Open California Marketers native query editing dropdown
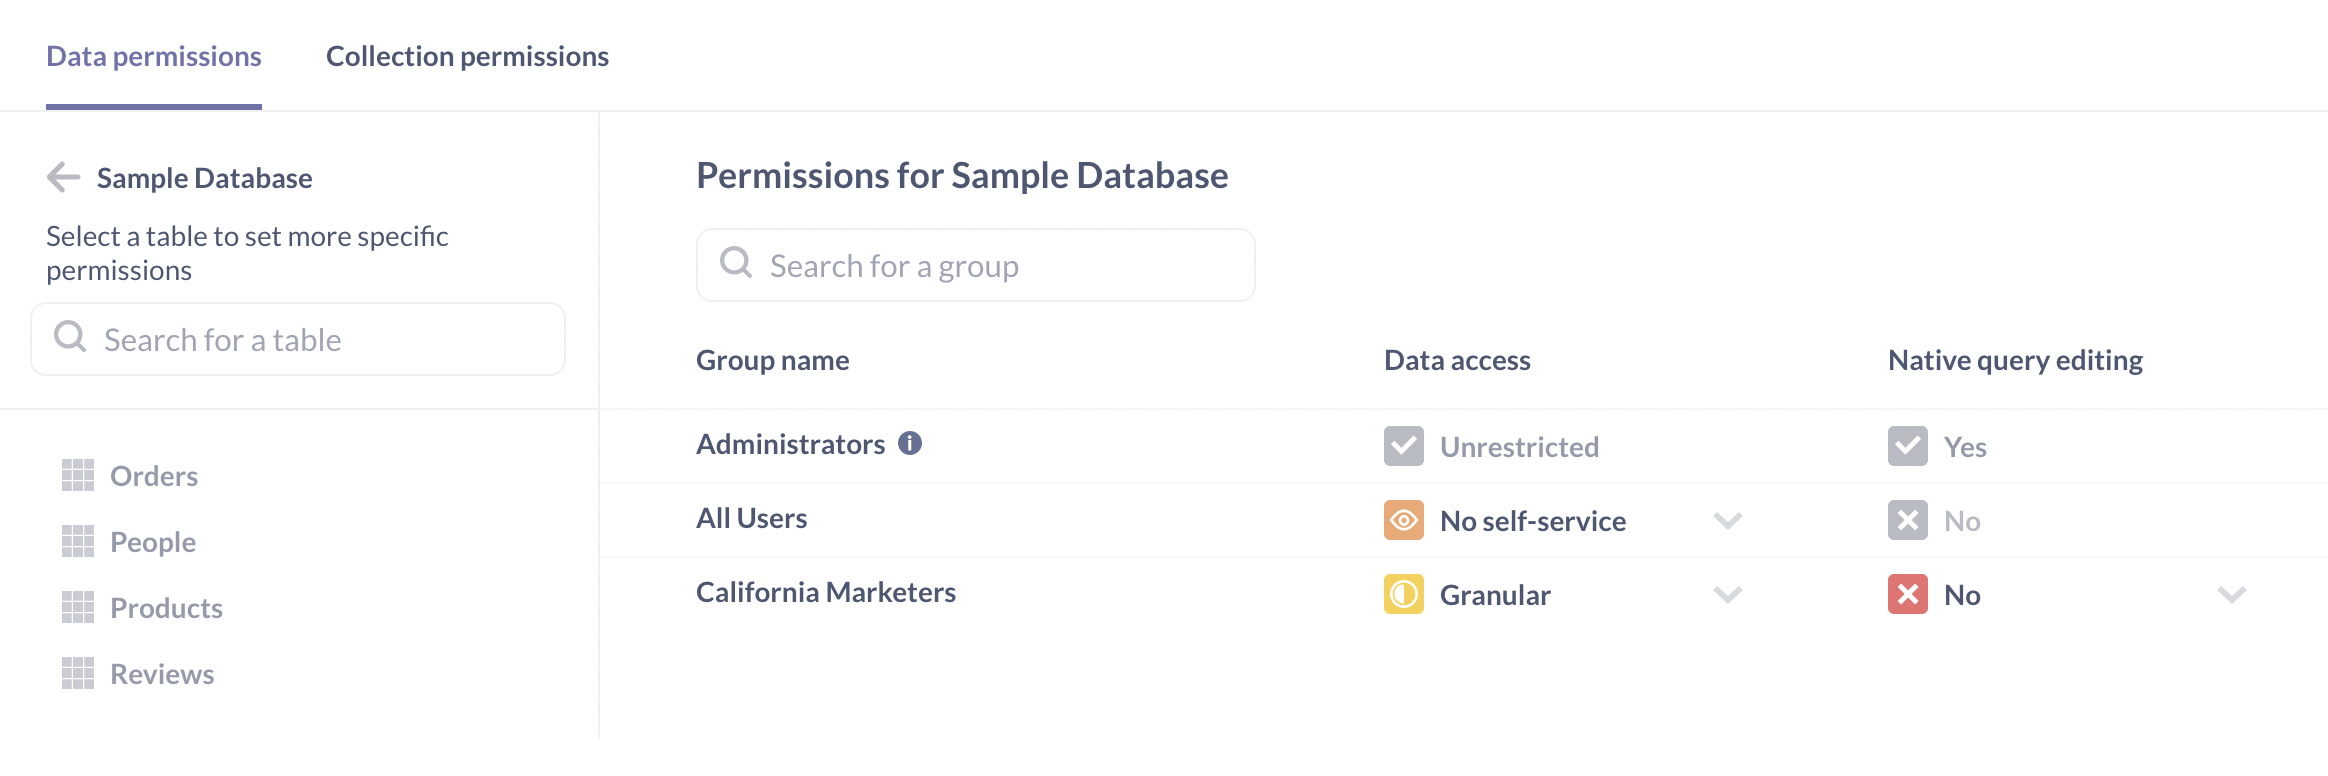 [2232, 594]
